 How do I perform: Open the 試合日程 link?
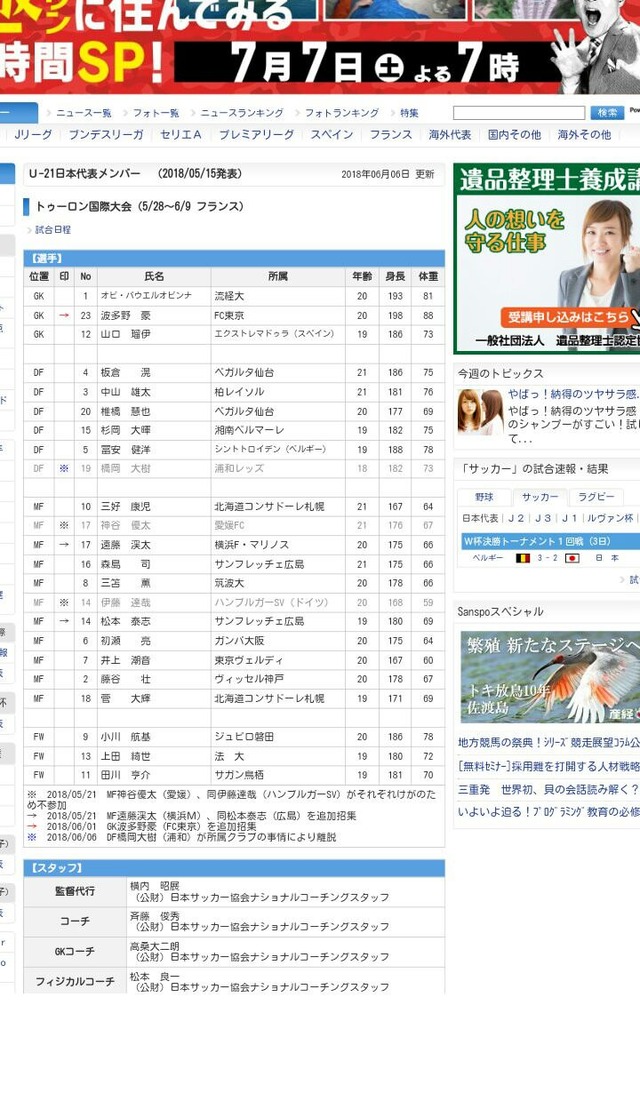53,229
